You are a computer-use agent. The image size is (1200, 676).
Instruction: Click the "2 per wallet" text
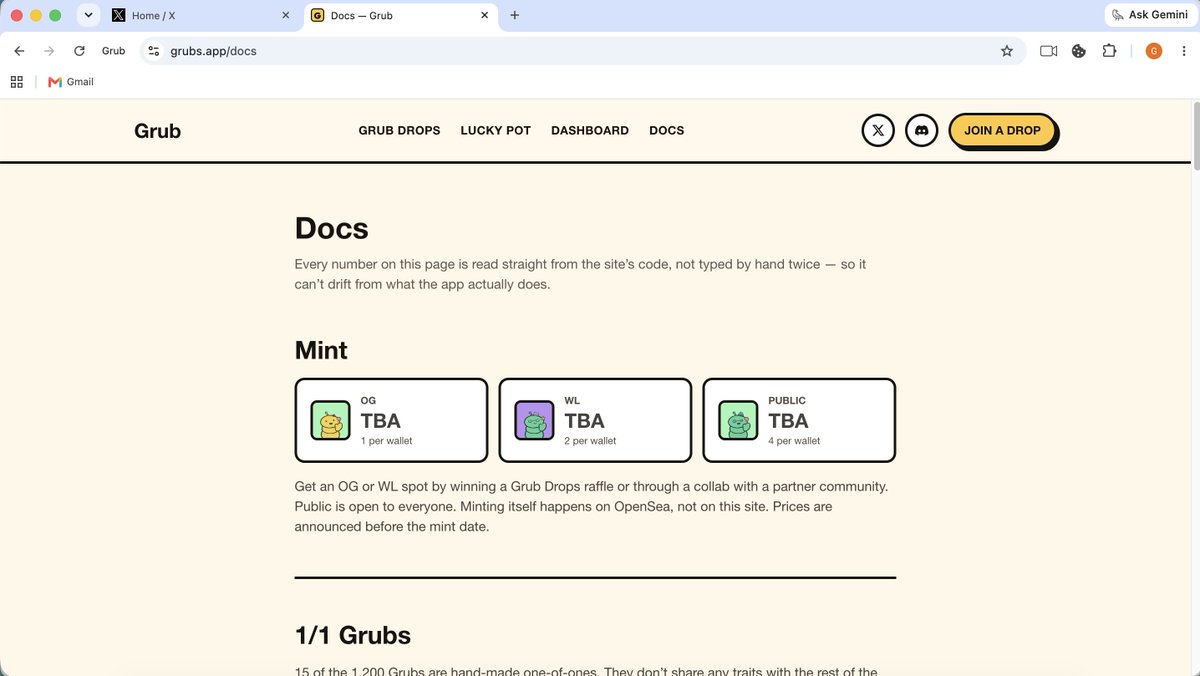coord(590,441)
